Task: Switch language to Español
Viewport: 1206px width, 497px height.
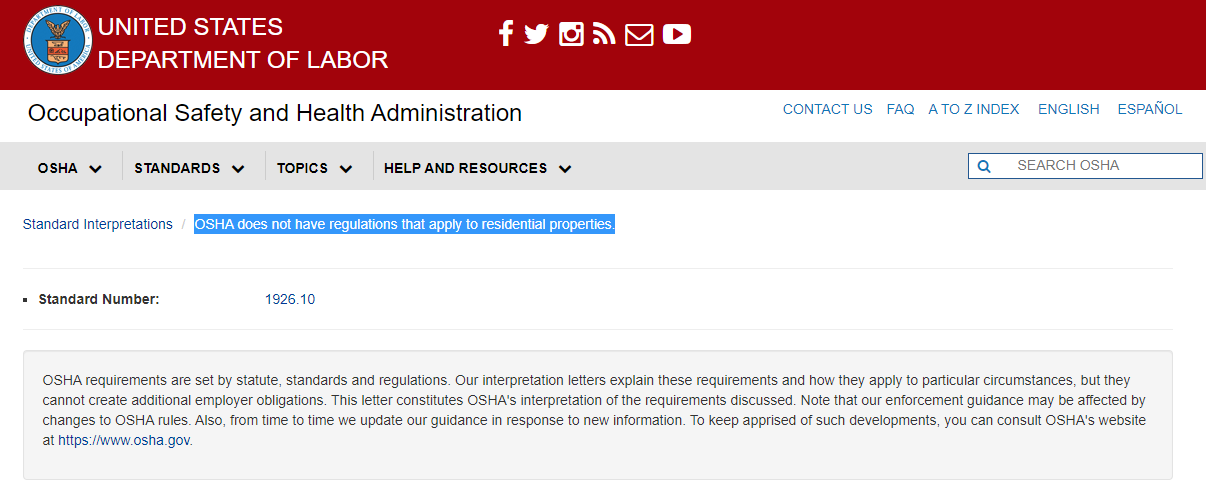Action: 1150,109
